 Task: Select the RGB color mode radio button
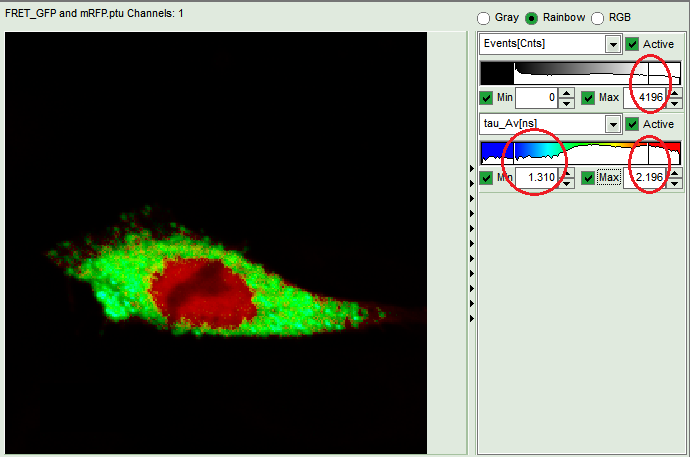click(x=599, y=18)
